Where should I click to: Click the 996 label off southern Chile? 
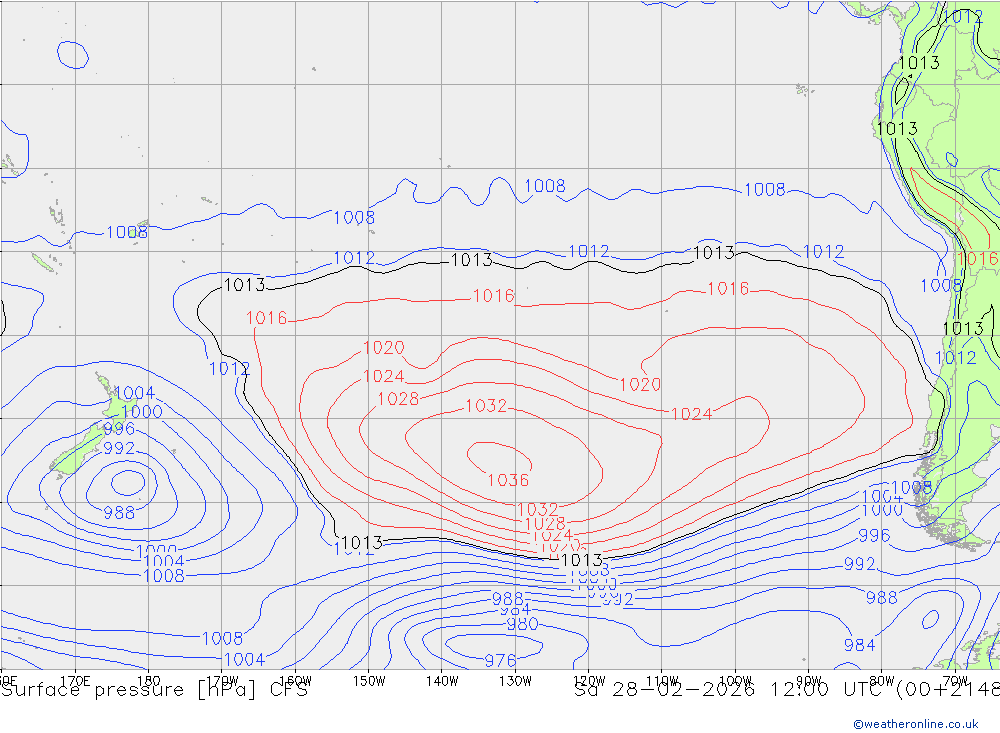[874, 536]
